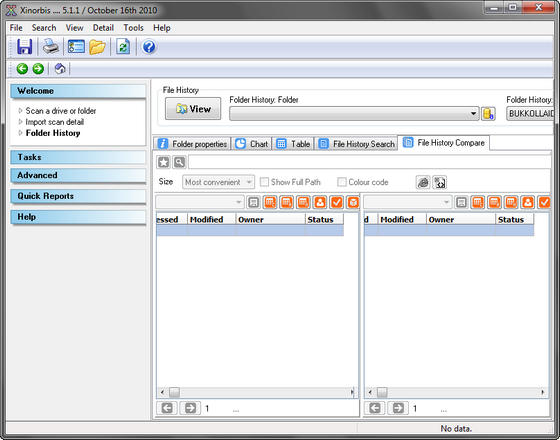Click the orange checkmark icon in right pane
Image resolution: width=560 pixels, height=440 pixels.
click(544, 203)
